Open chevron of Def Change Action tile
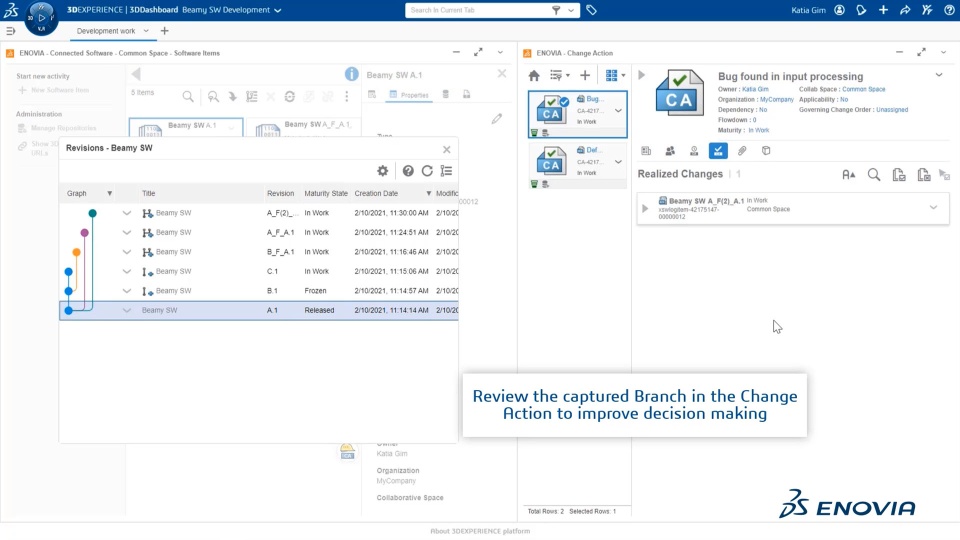Screen dimensions: 960x540 [x=618, y=162]
